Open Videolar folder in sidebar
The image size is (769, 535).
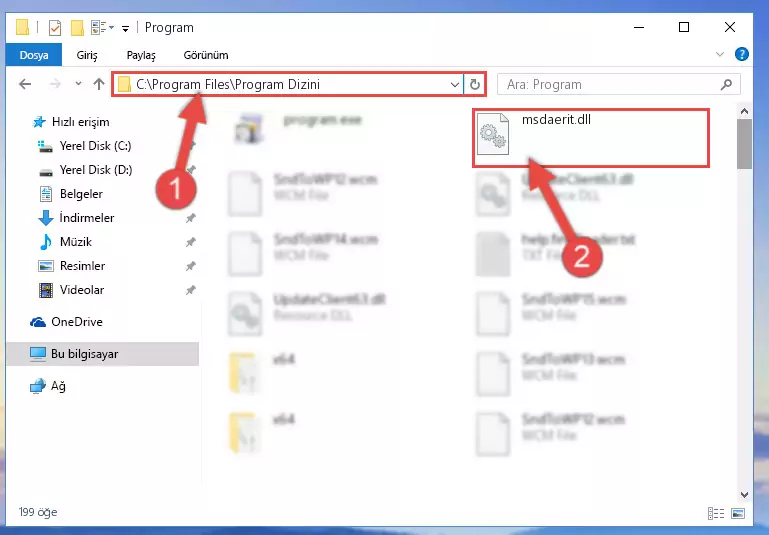click(81, 290)
